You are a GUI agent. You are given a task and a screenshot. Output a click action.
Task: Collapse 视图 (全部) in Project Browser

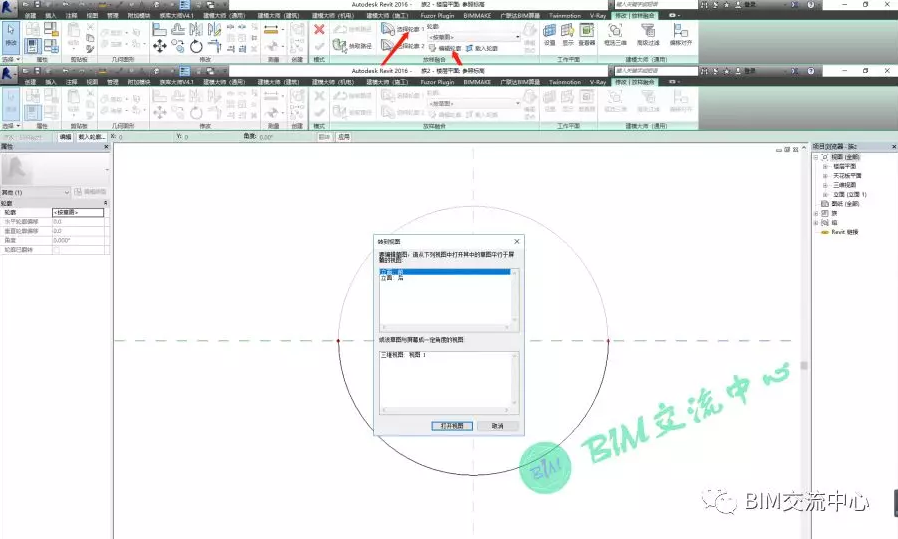[x=816, y=157]
